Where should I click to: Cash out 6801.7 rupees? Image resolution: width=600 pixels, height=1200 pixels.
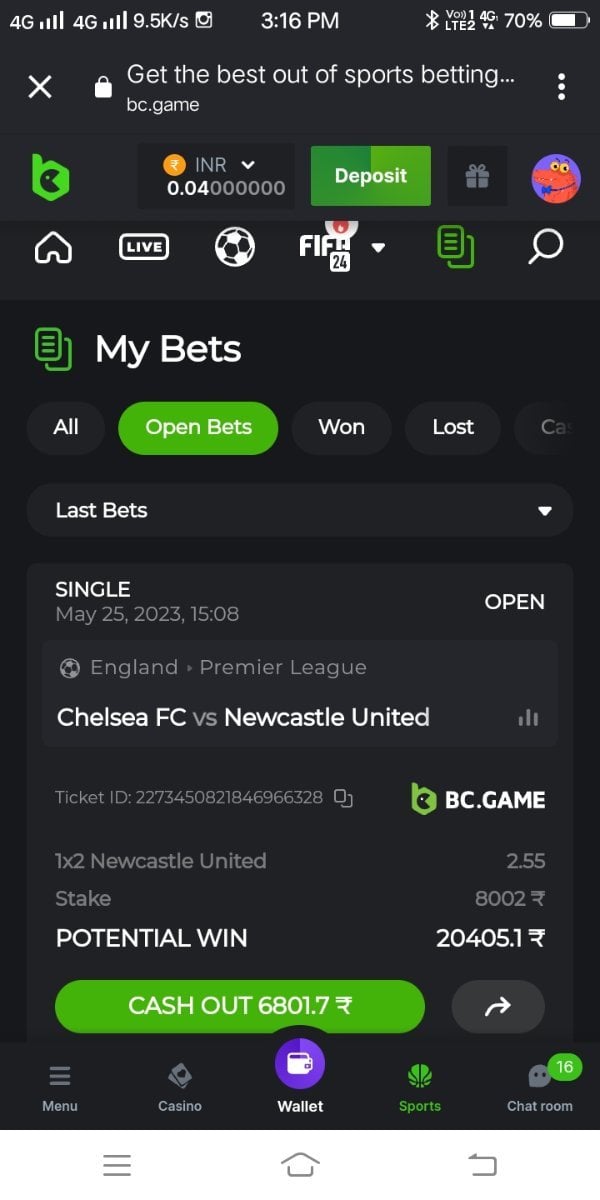(240, 1006)
